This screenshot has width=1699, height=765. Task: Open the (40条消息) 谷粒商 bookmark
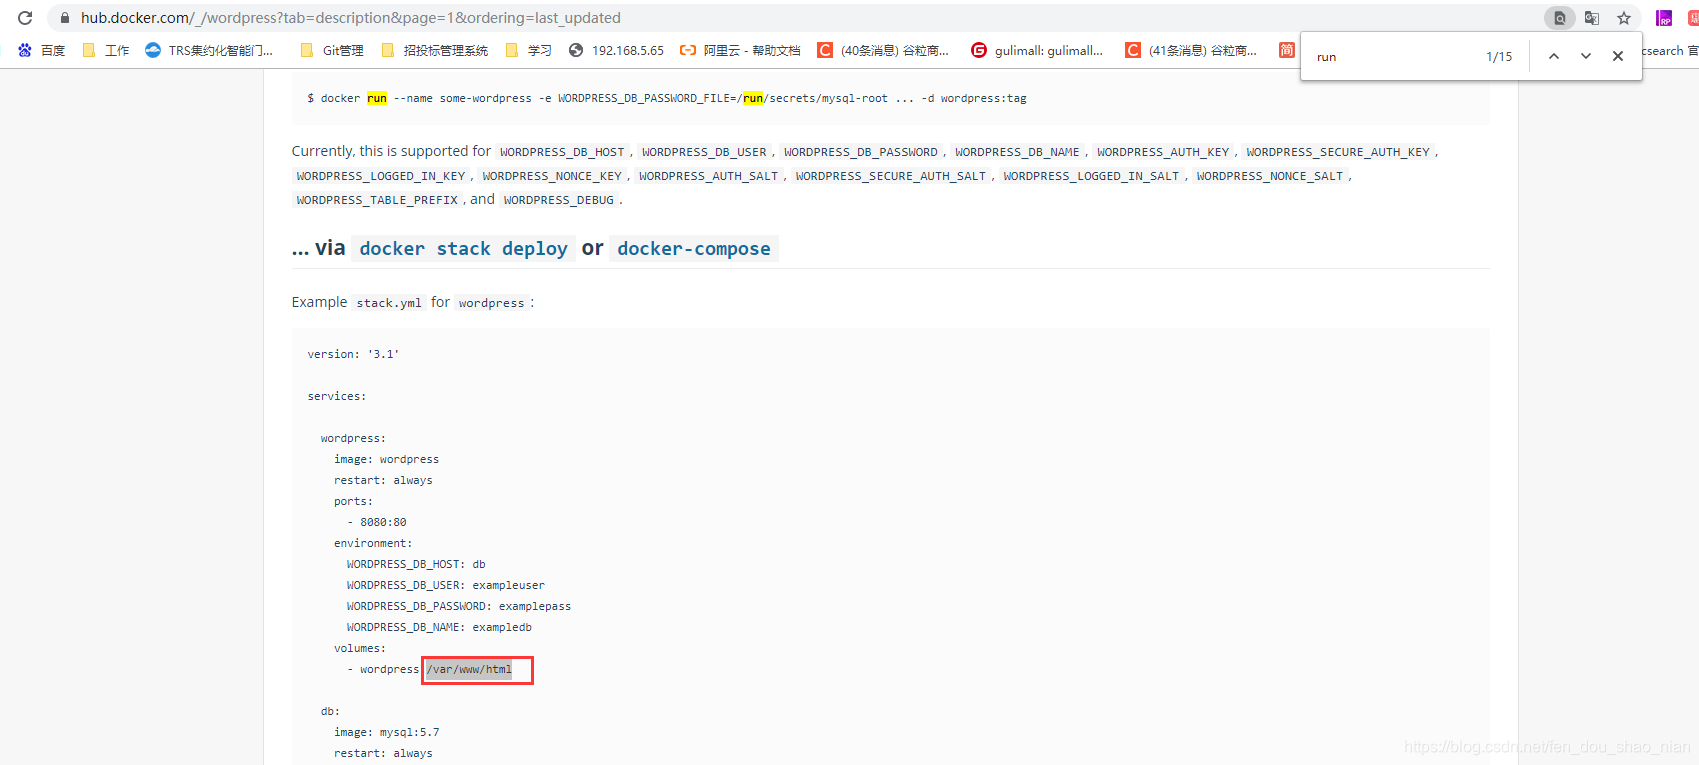[883, 50]
